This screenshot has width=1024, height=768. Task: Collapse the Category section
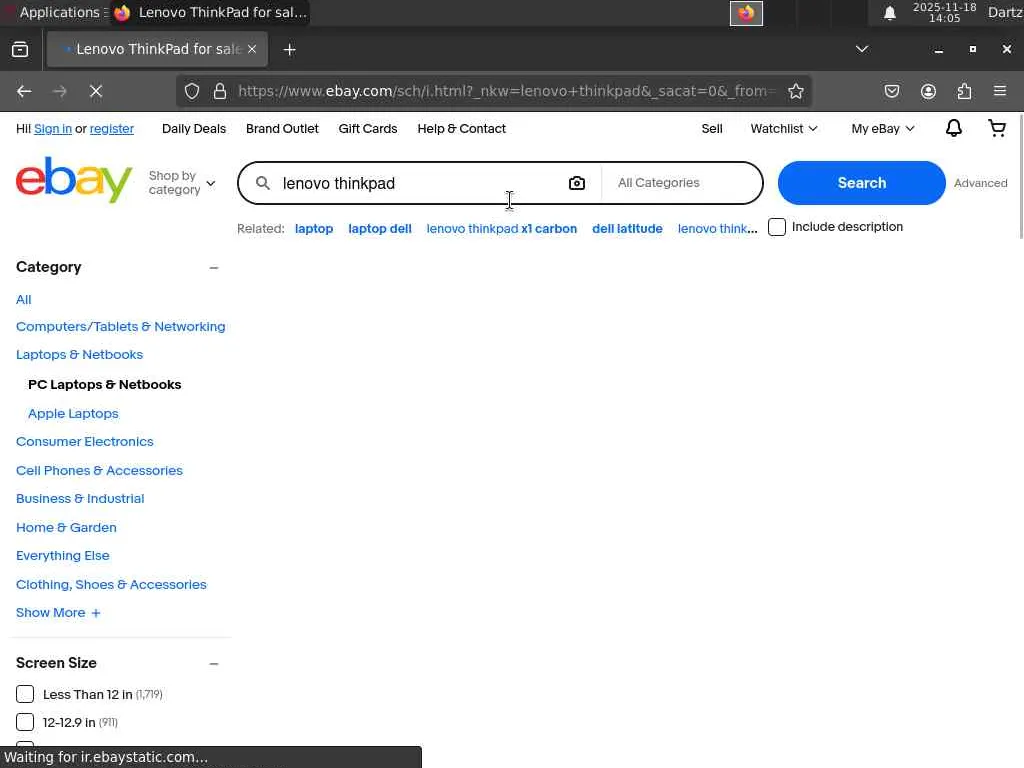(x=214, y=268)
